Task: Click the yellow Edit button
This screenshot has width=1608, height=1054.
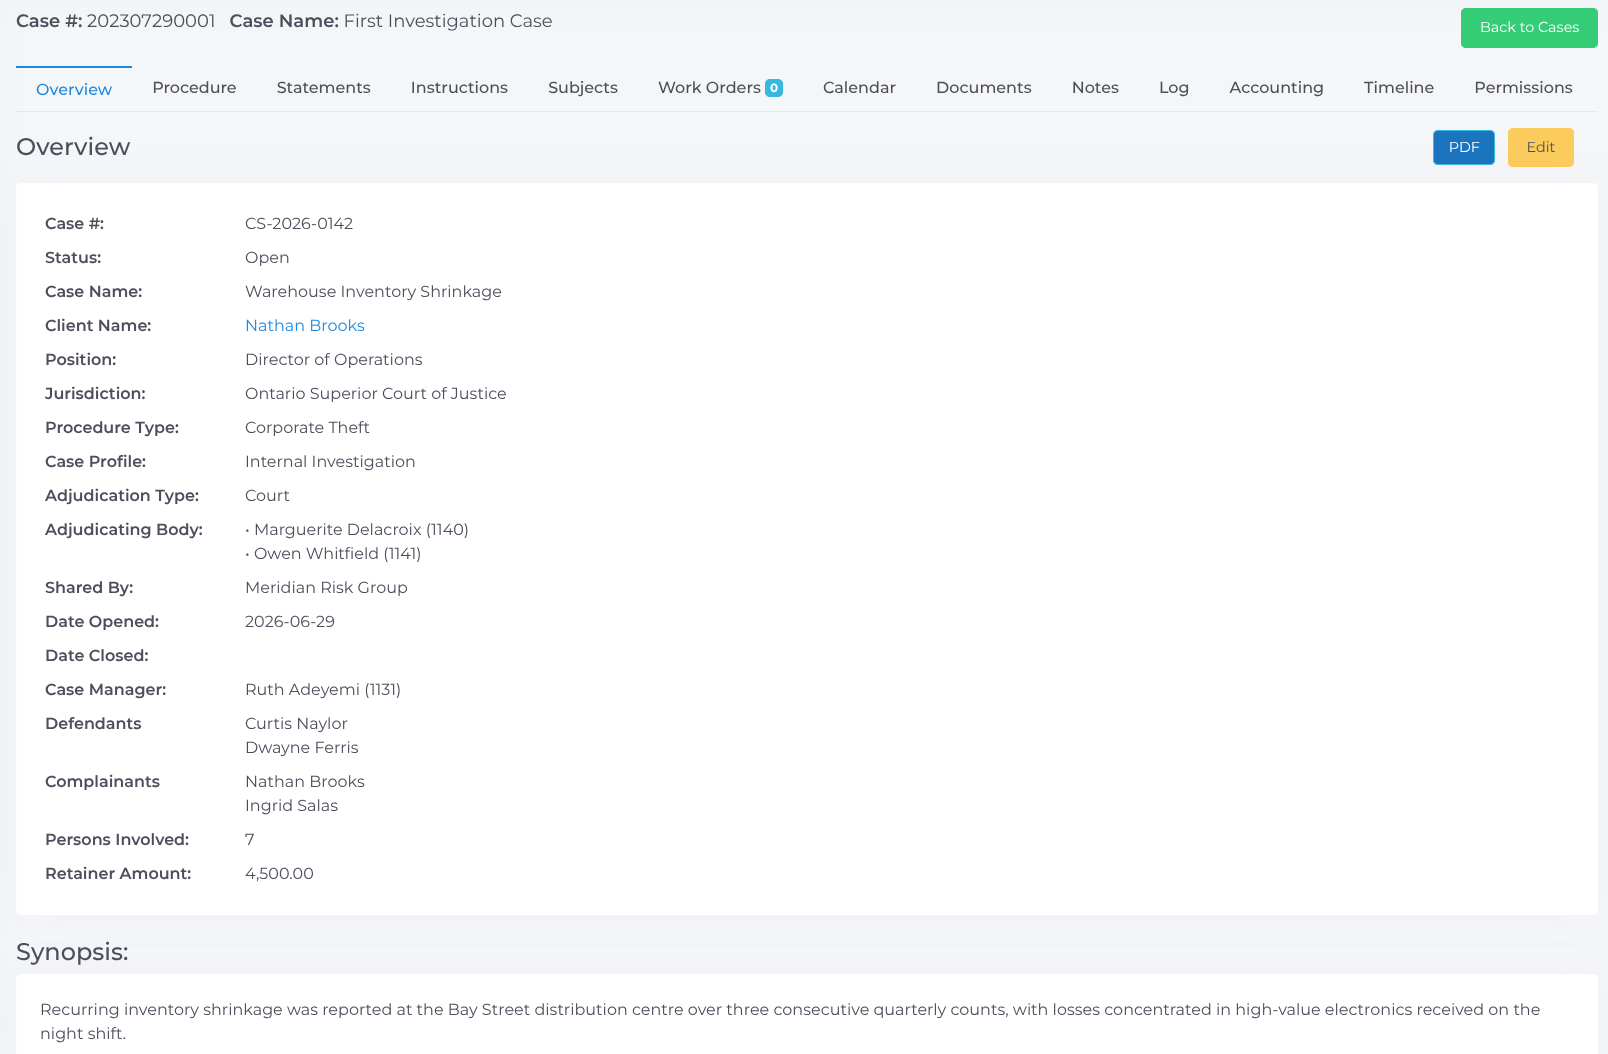Action: click(x=1540, y=147)
